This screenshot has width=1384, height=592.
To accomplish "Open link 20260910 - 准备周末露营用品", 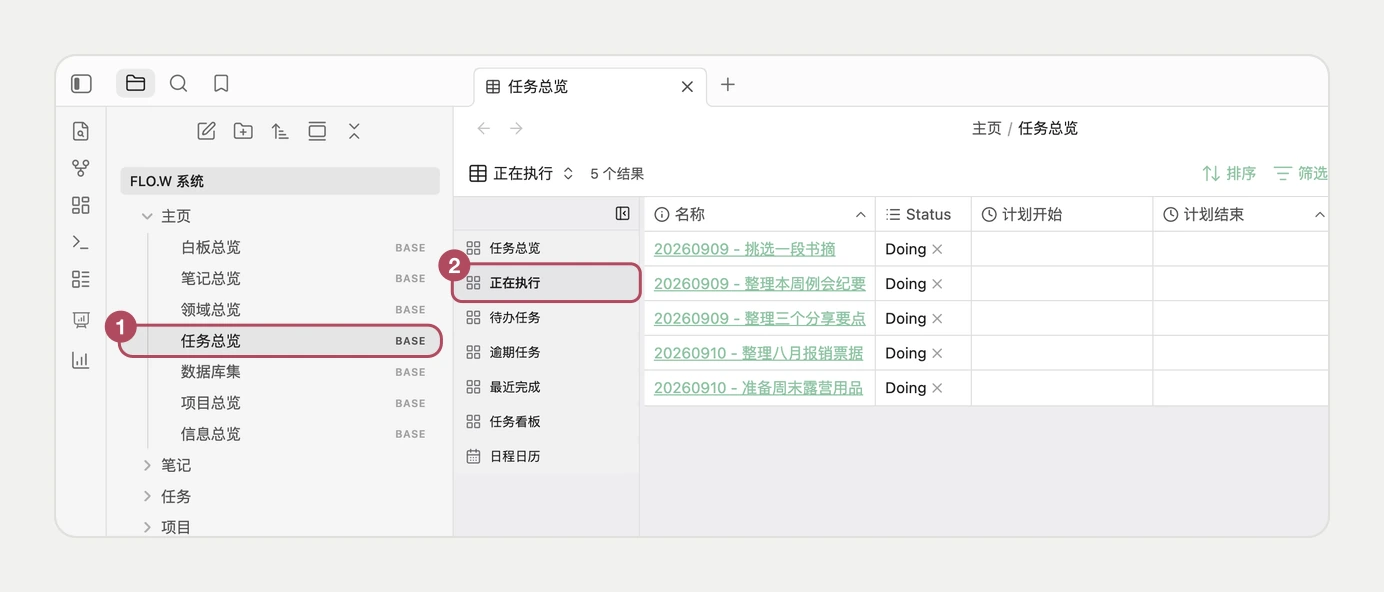I will pos(759,388).
